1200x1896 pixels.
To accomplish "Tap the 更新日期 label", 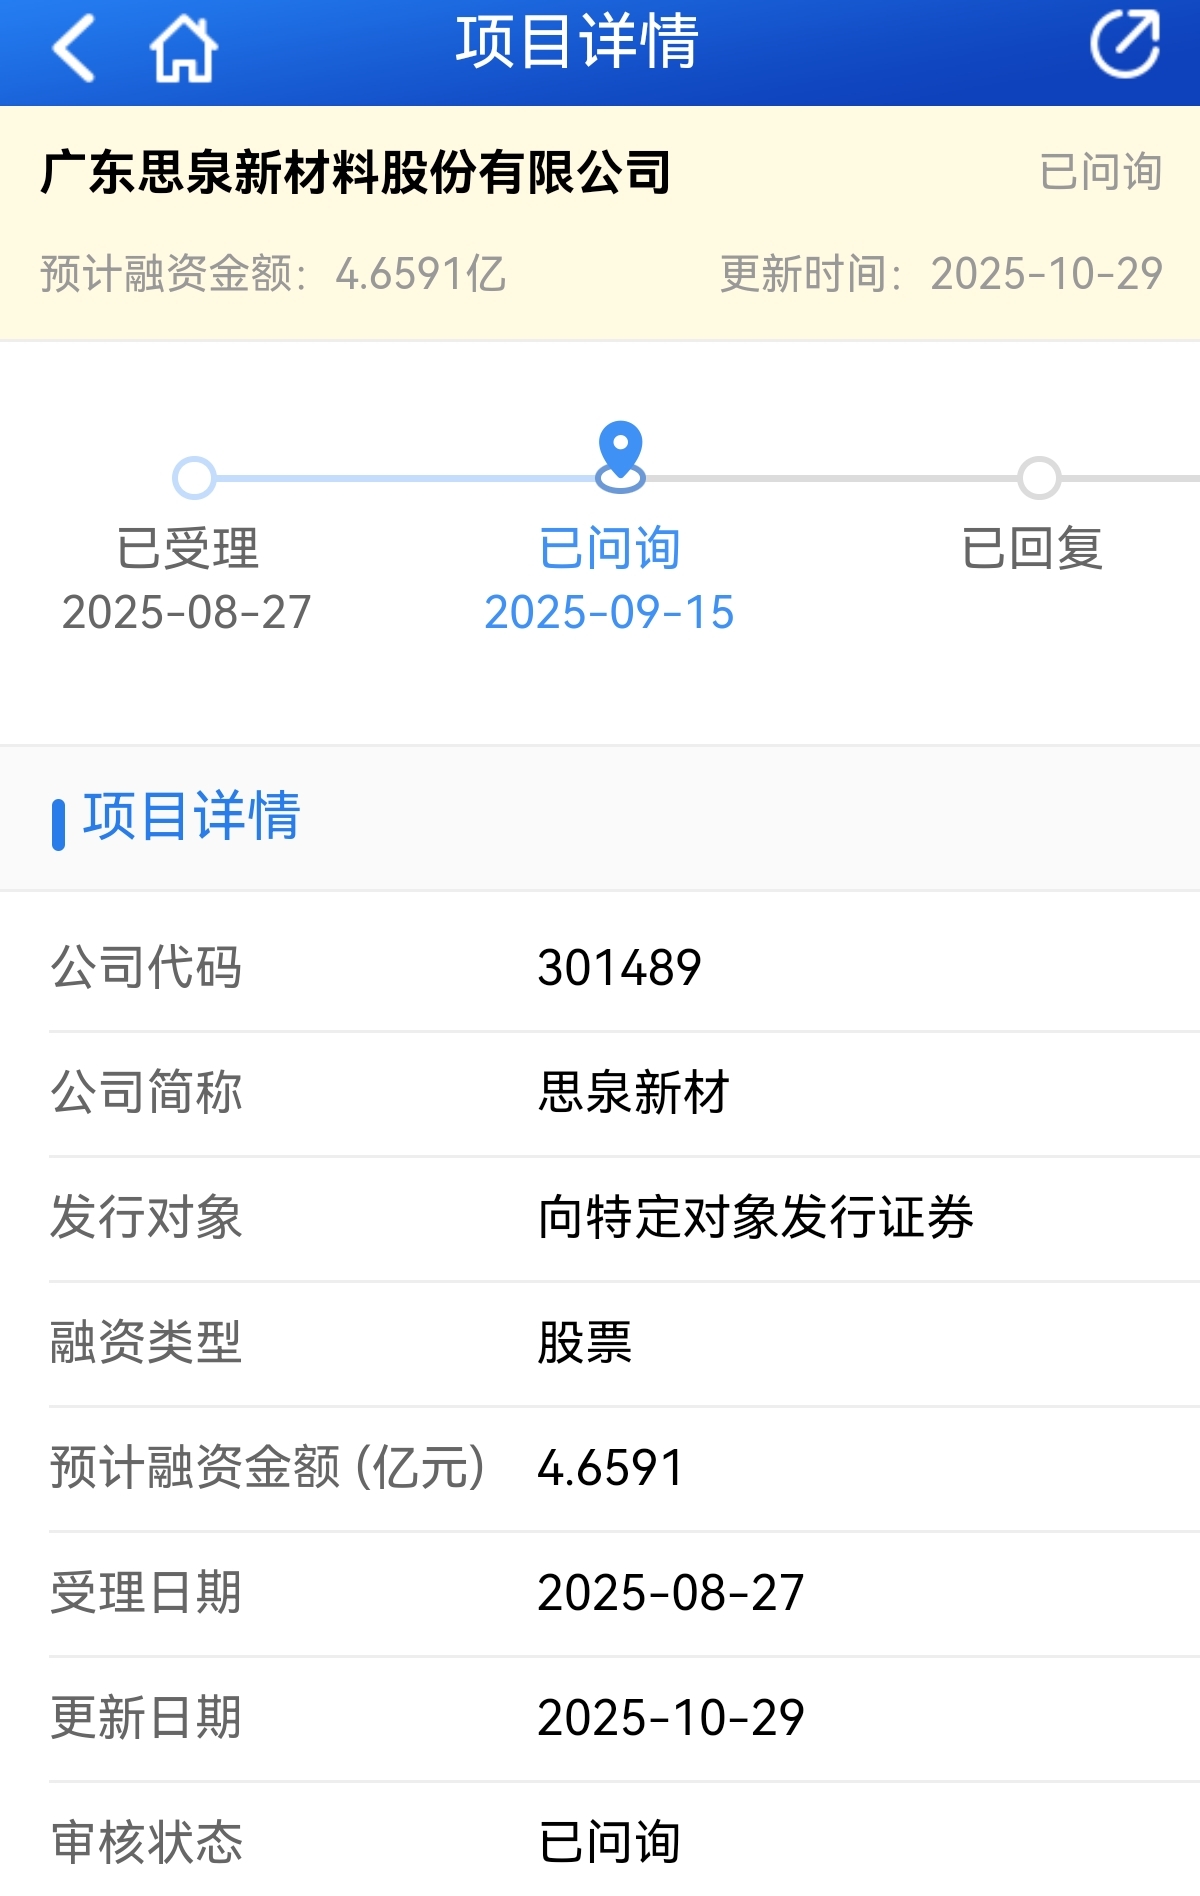I will coord(146,1718).
